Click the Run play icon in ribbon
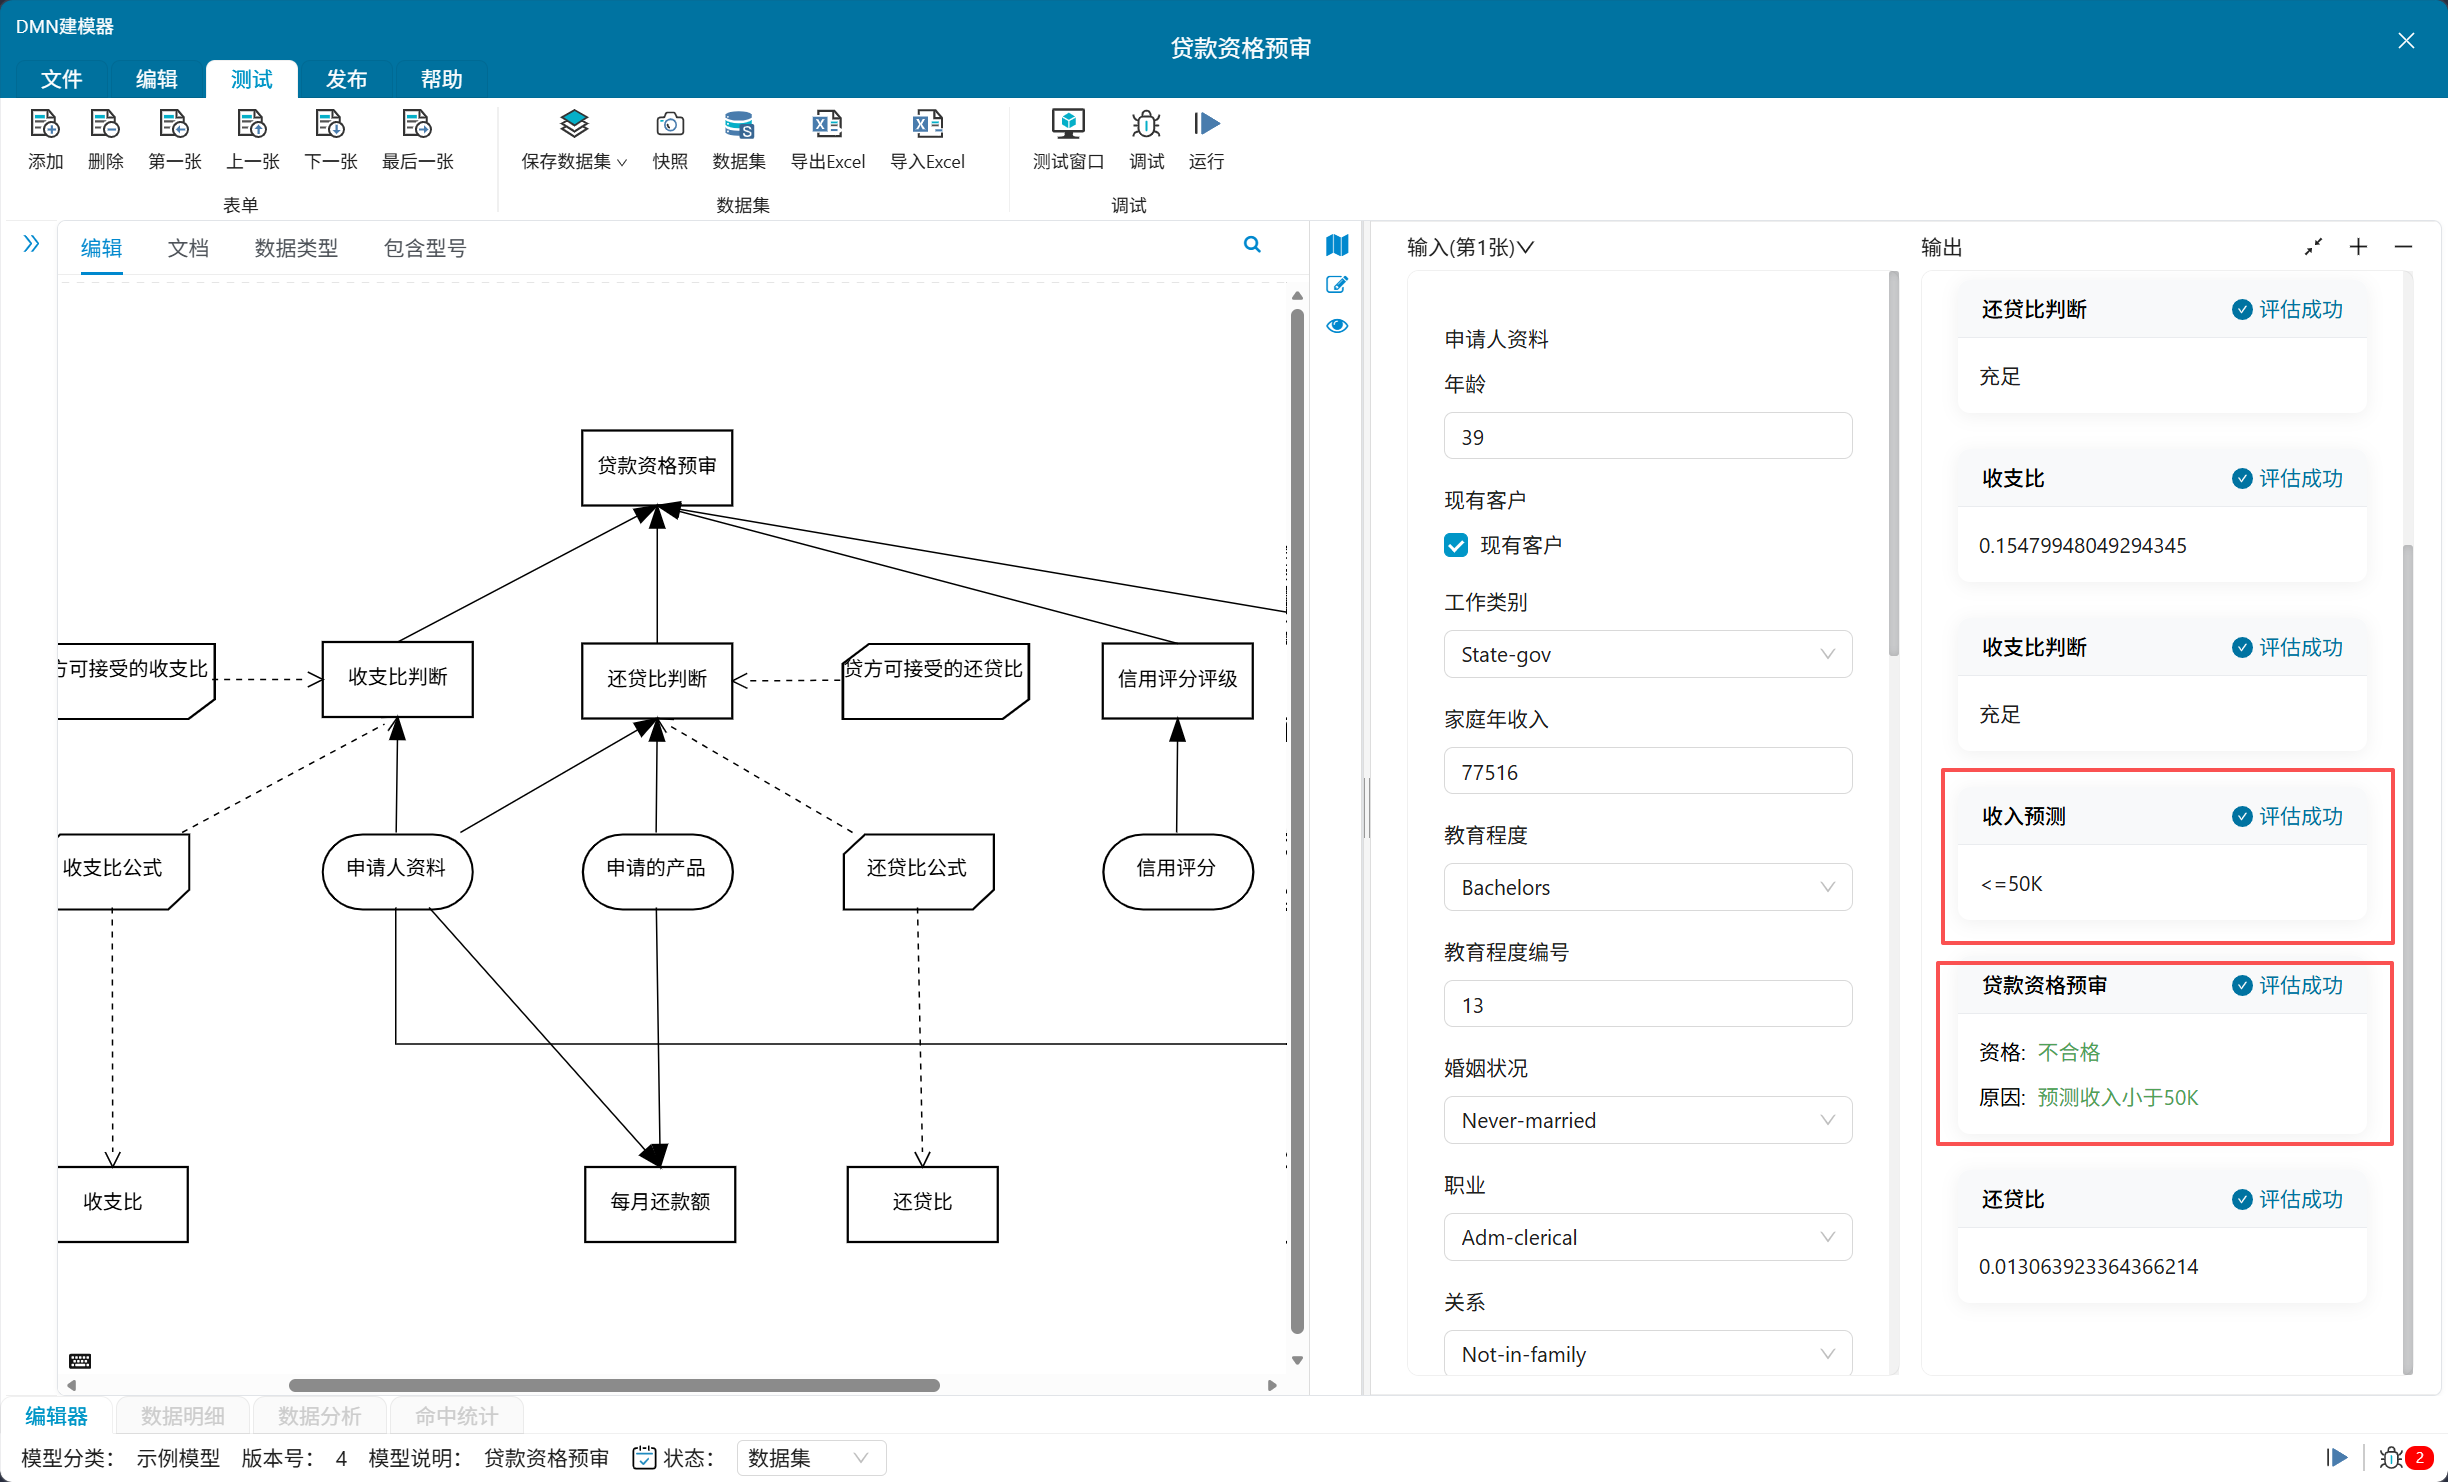 pyautogui.click(x=1206, y=125)
